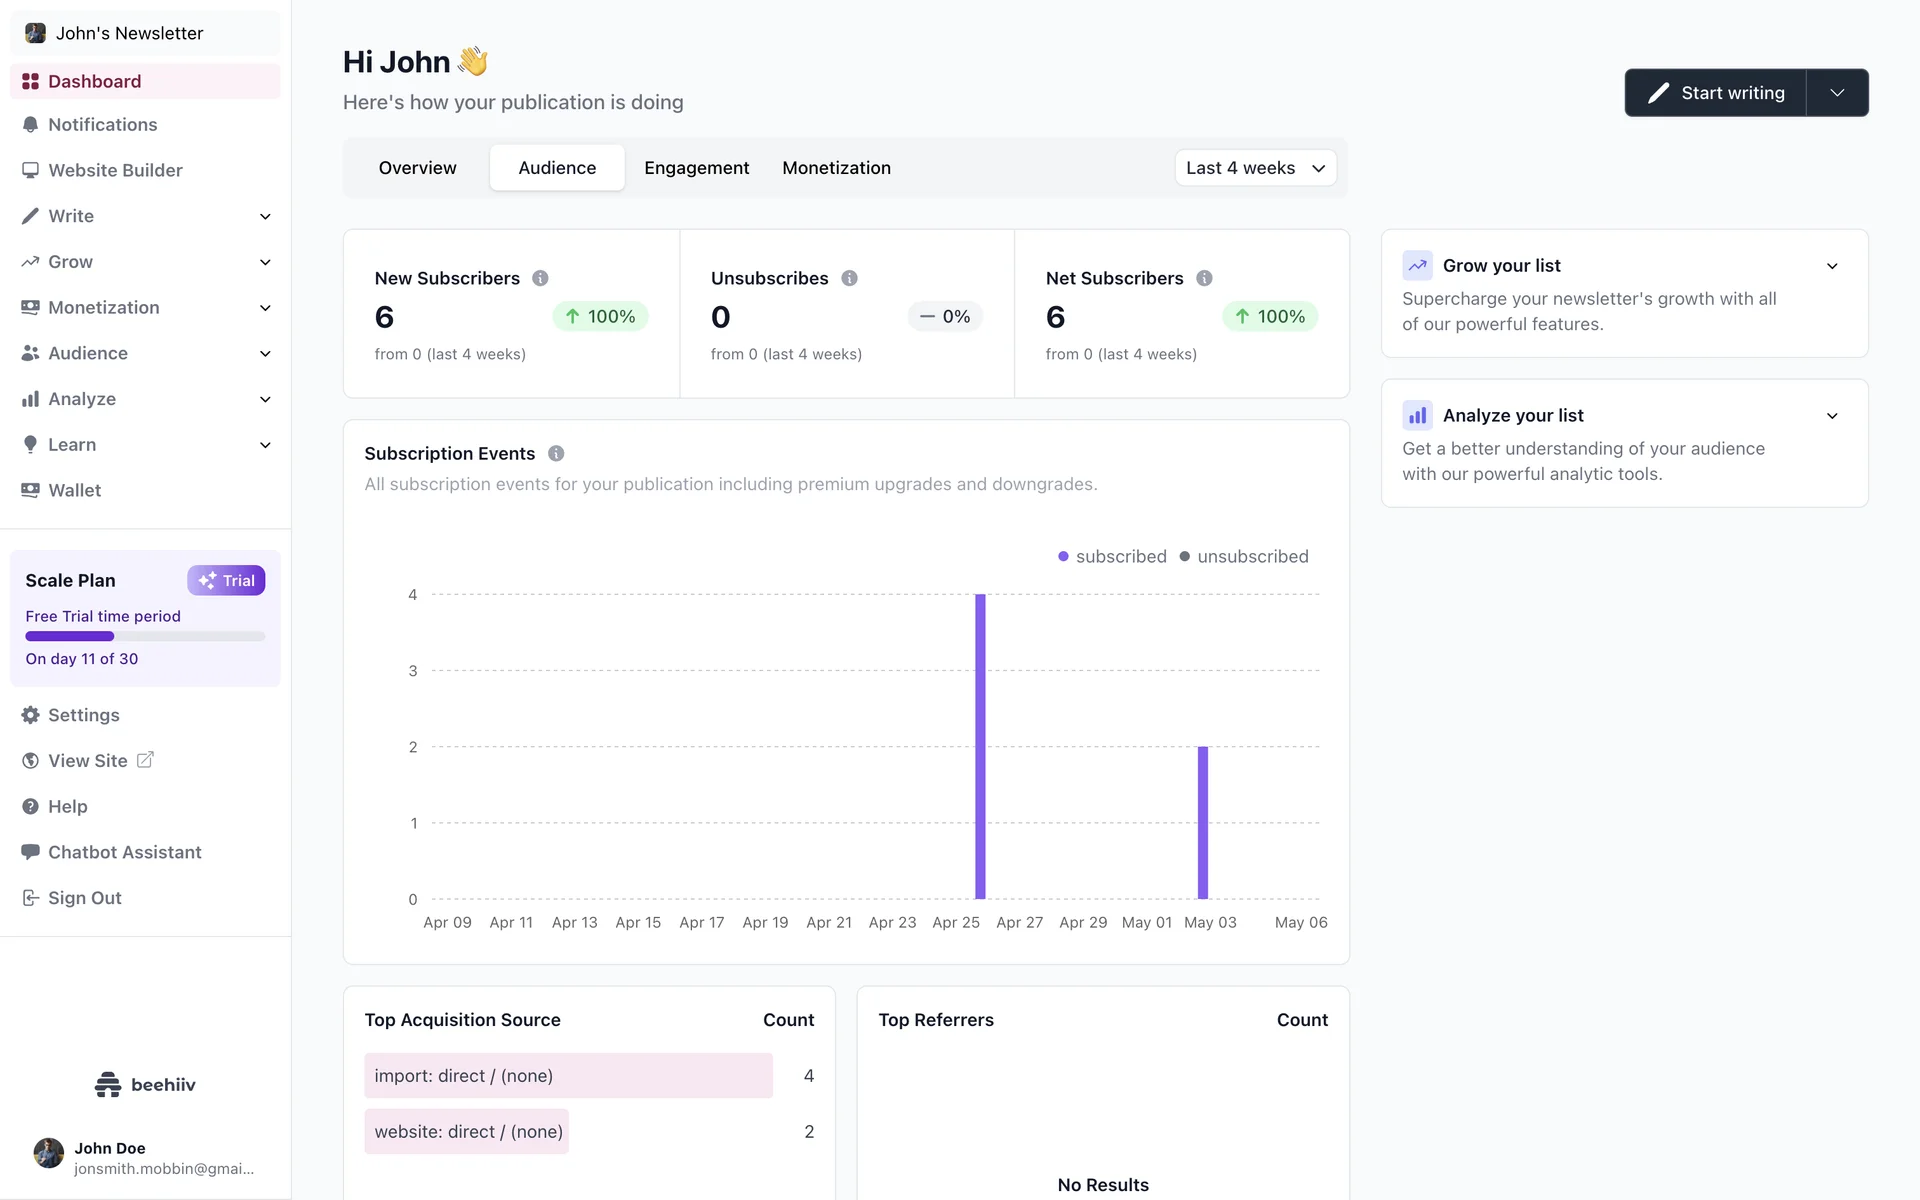Toggle the subscribed series in chart legend

tap(1112, 557)
